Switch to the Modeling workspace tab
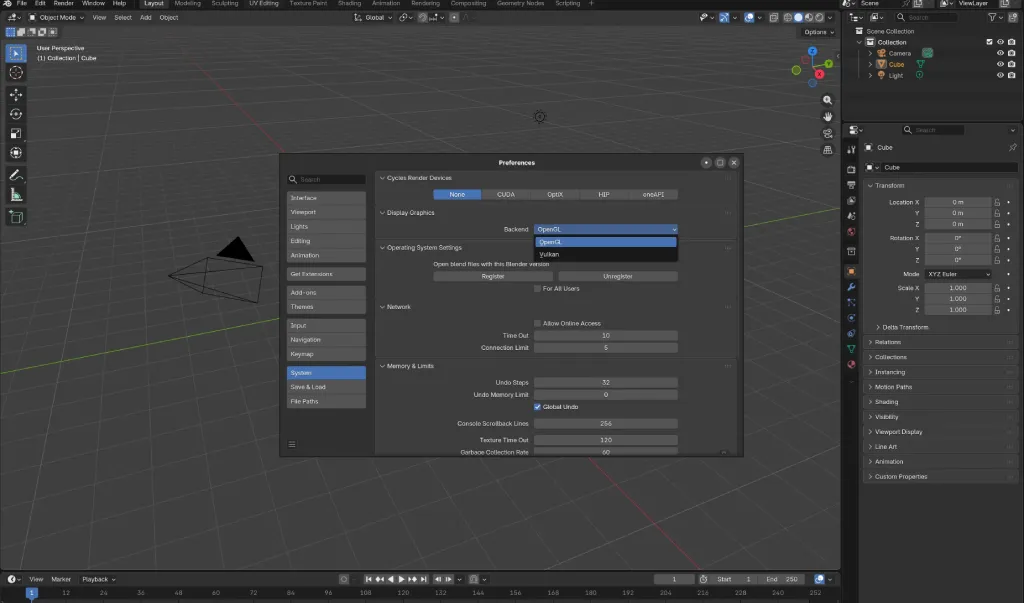 tap(187, 3)
